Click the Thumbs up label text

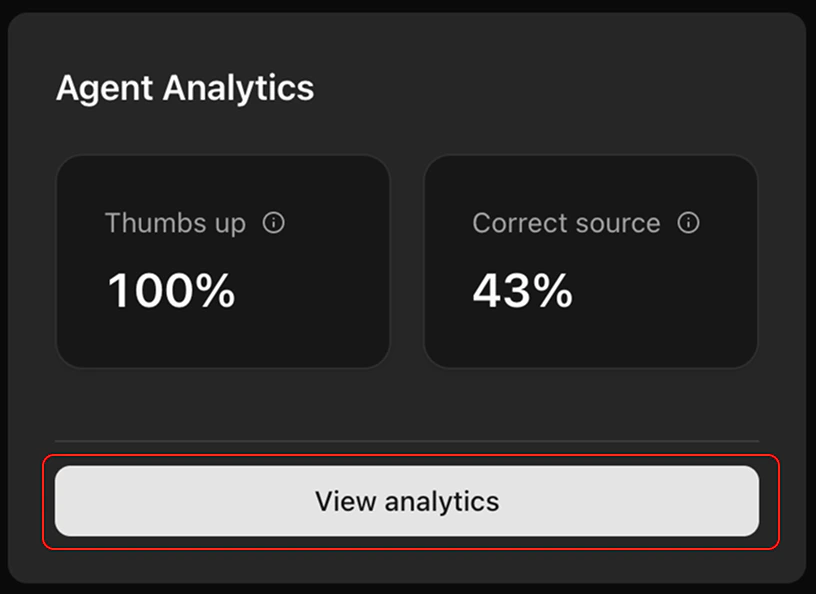pyautogui.click(x=176, y=223)
